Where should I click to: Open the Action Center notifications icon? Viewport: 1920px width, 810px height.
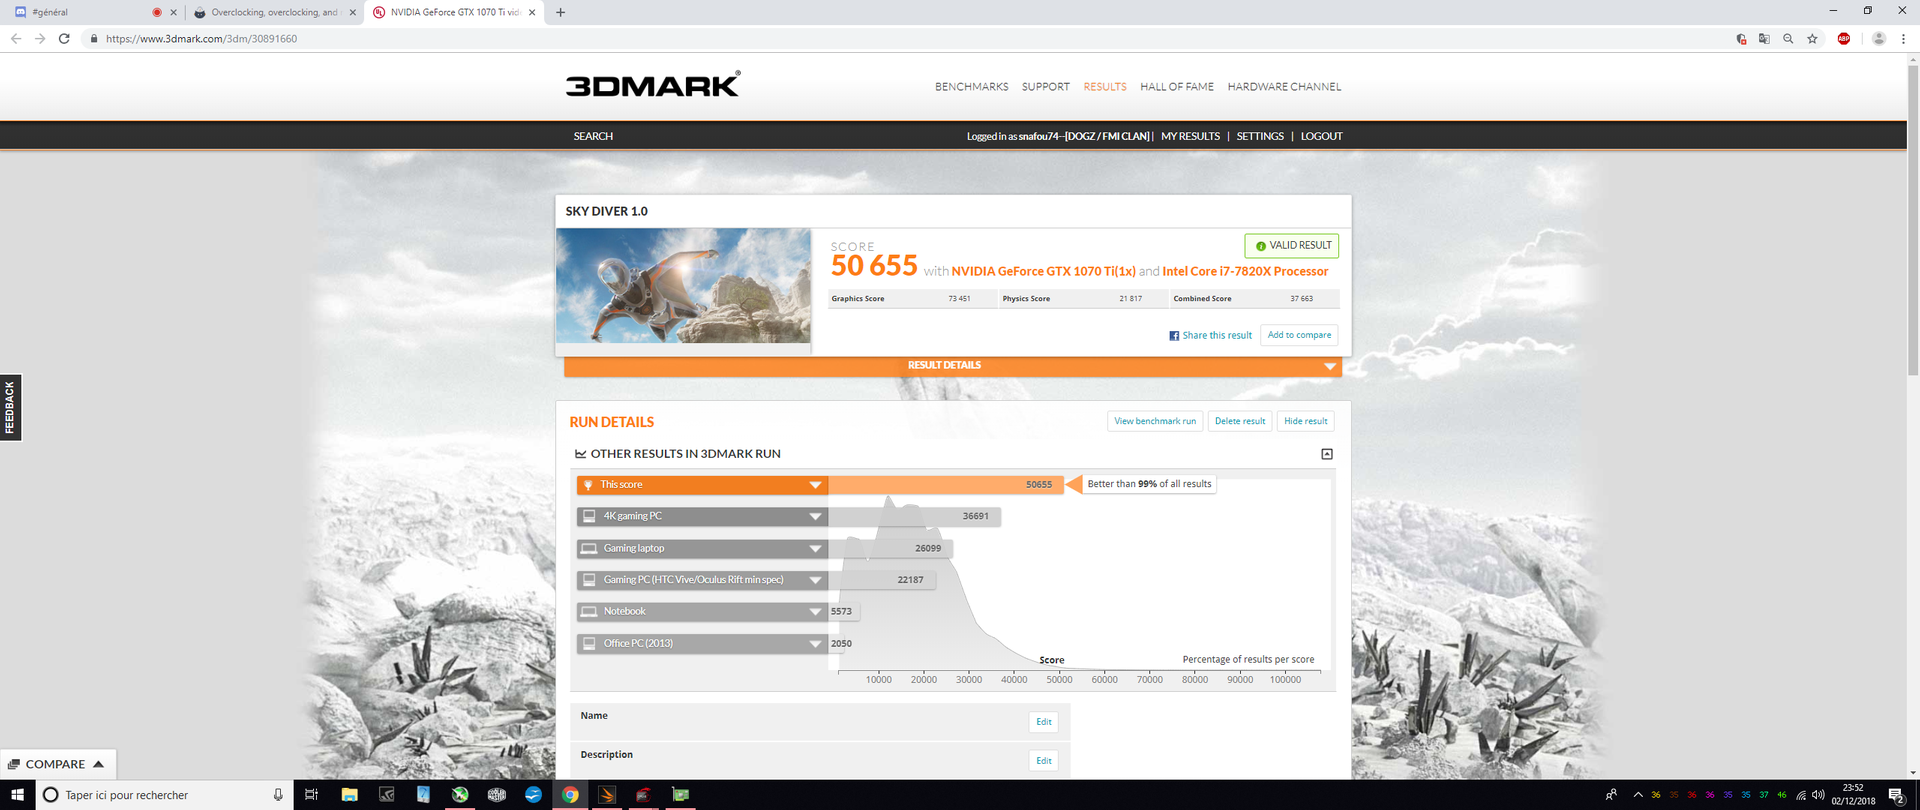click(1896, 795)
